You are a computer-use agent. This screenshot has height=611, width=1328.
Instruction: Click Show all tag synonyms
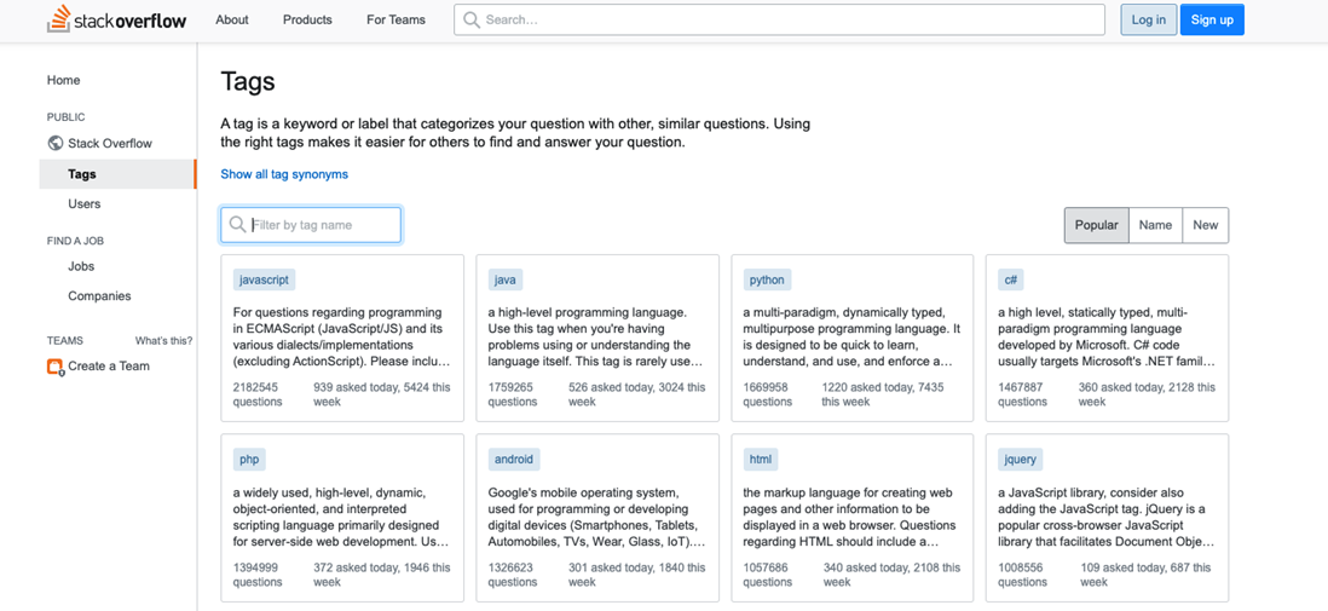tap(284, 173)
